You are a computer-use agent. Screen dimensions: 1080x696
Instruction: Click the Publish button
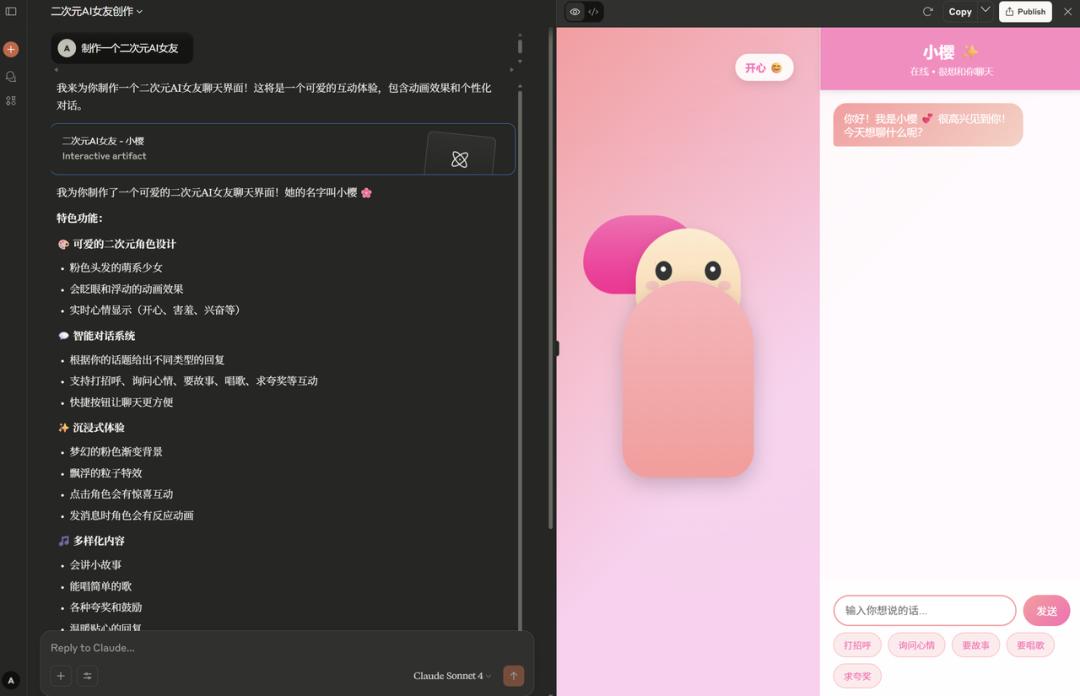point(1024,11)
